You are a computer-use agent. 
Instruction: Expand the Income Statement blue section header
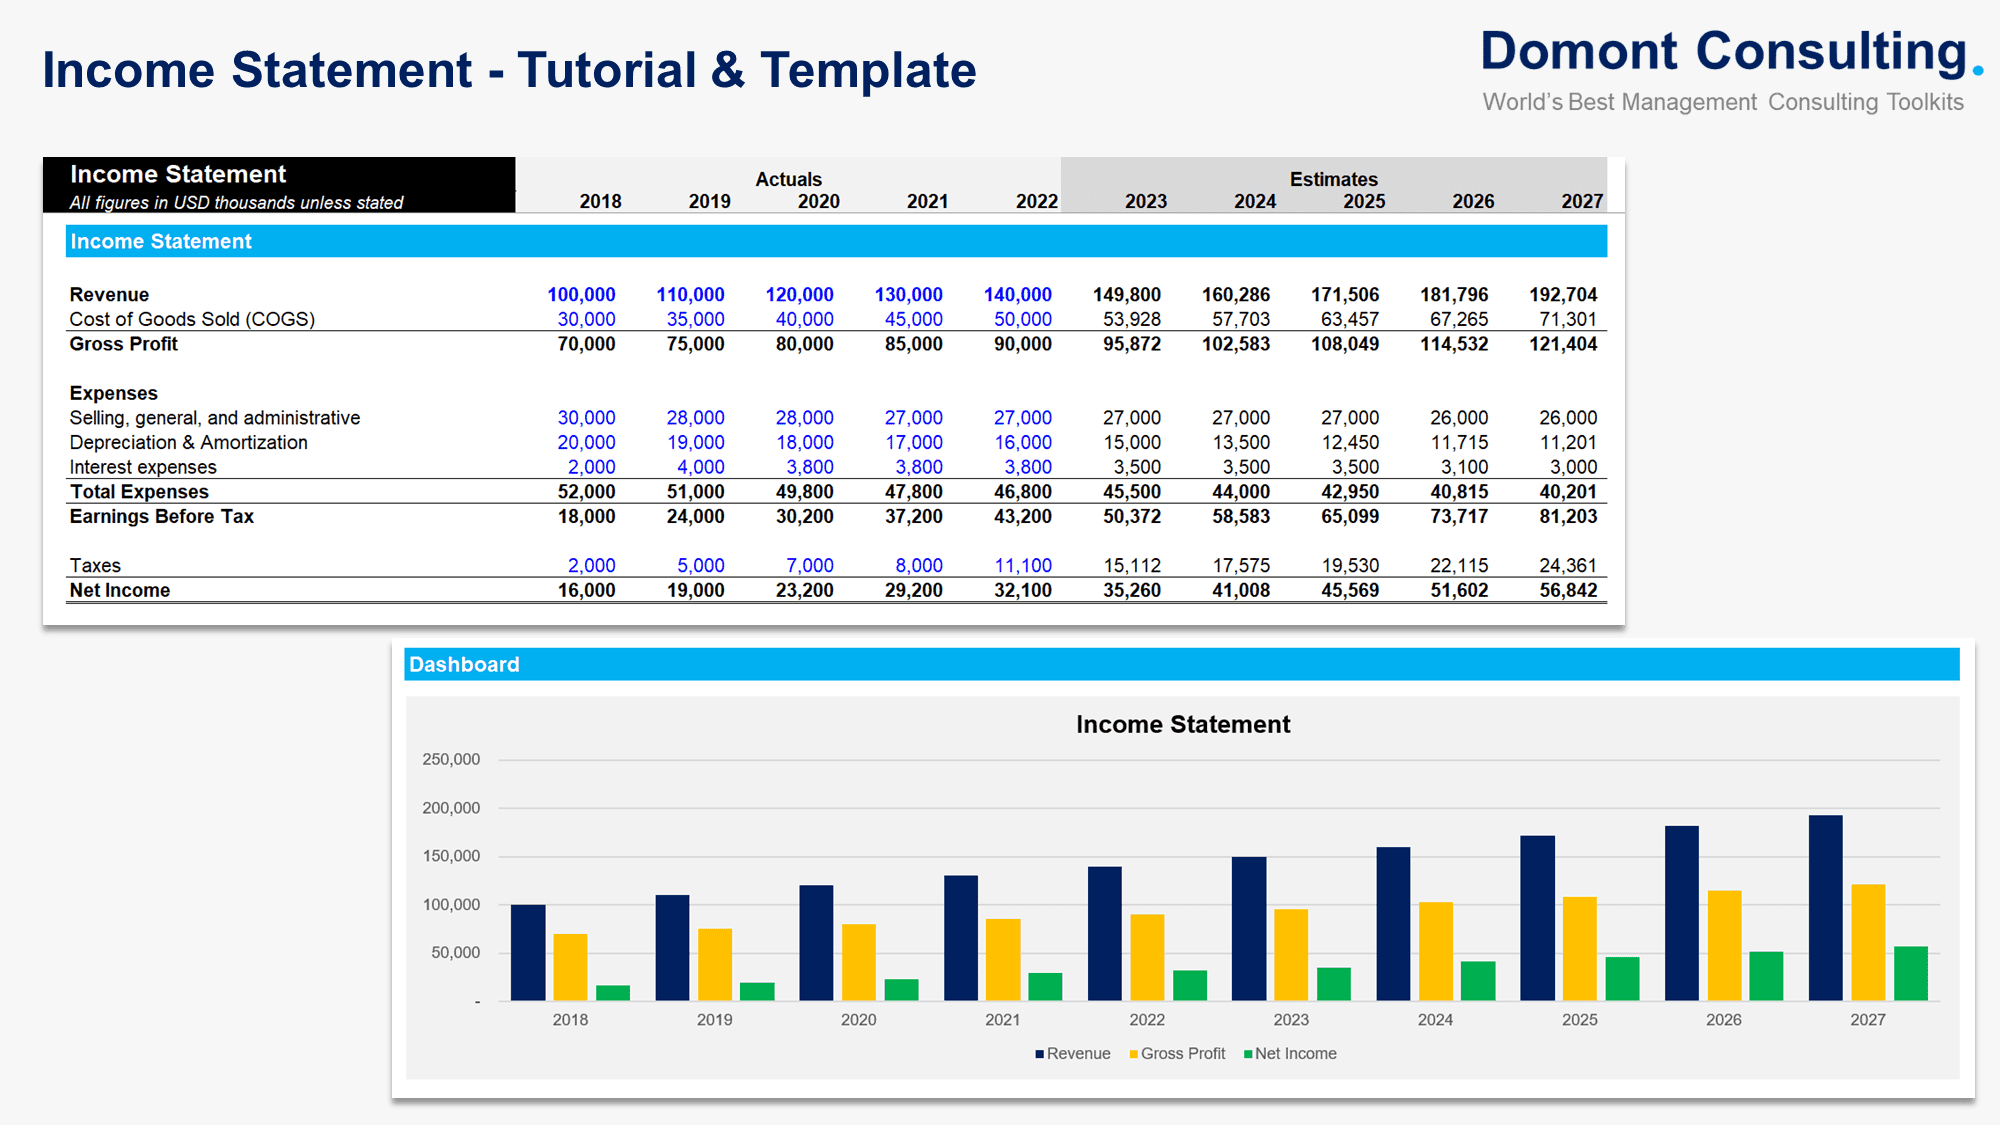161,241
